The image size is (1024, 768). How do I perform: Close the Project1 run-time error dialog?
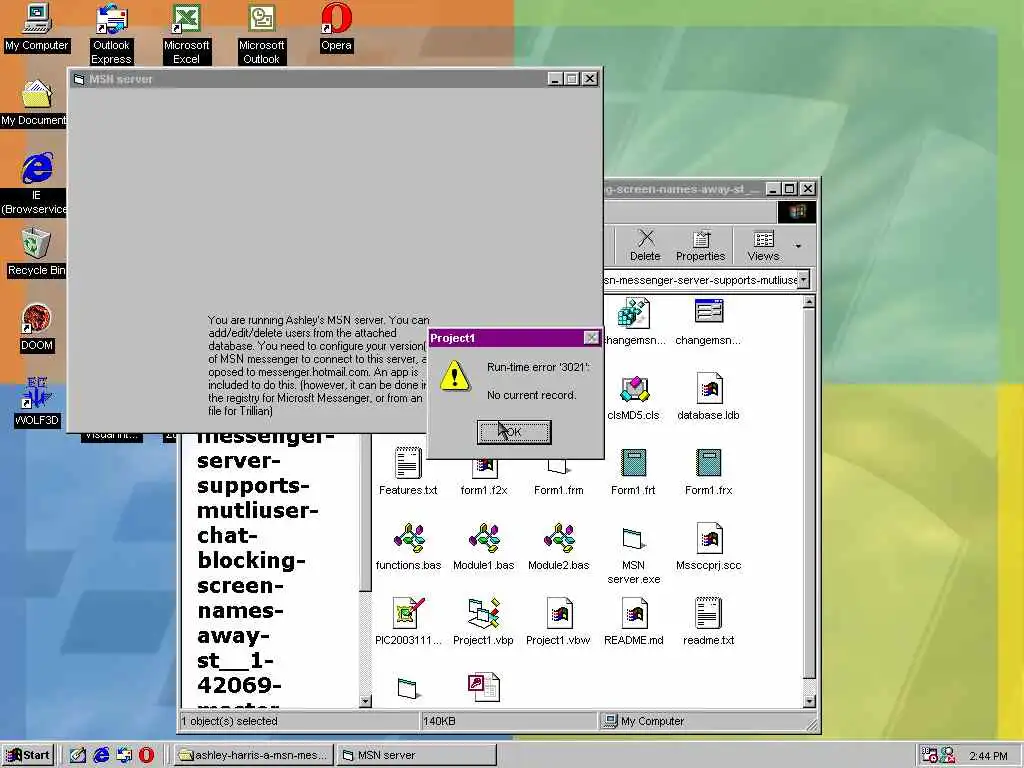point(591,338)
